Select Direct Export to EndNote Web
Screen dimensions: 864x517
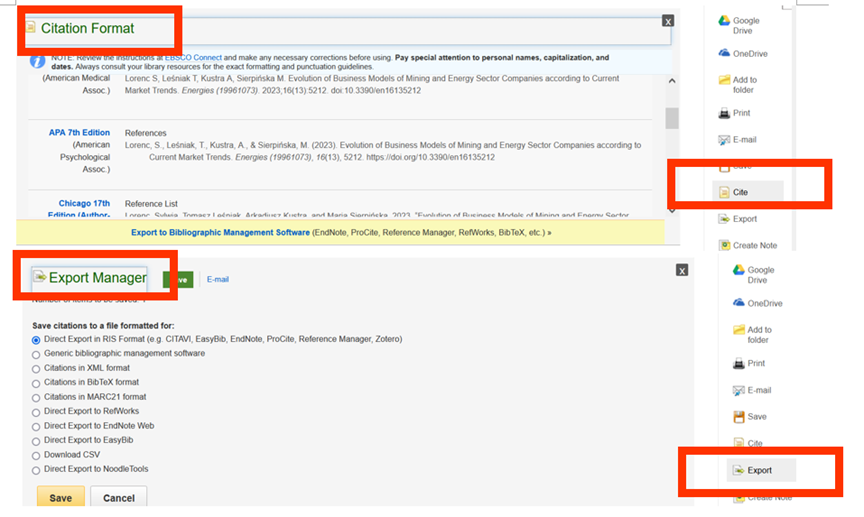[x=36, y=427]
